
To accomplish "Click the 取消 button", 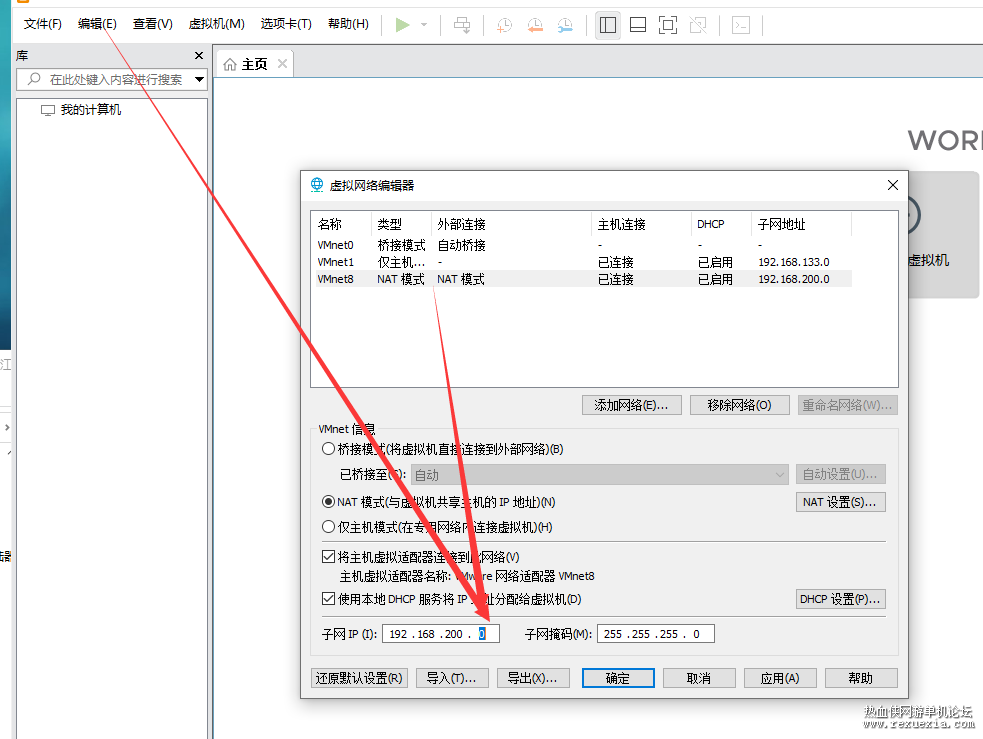I will point(699,678).
